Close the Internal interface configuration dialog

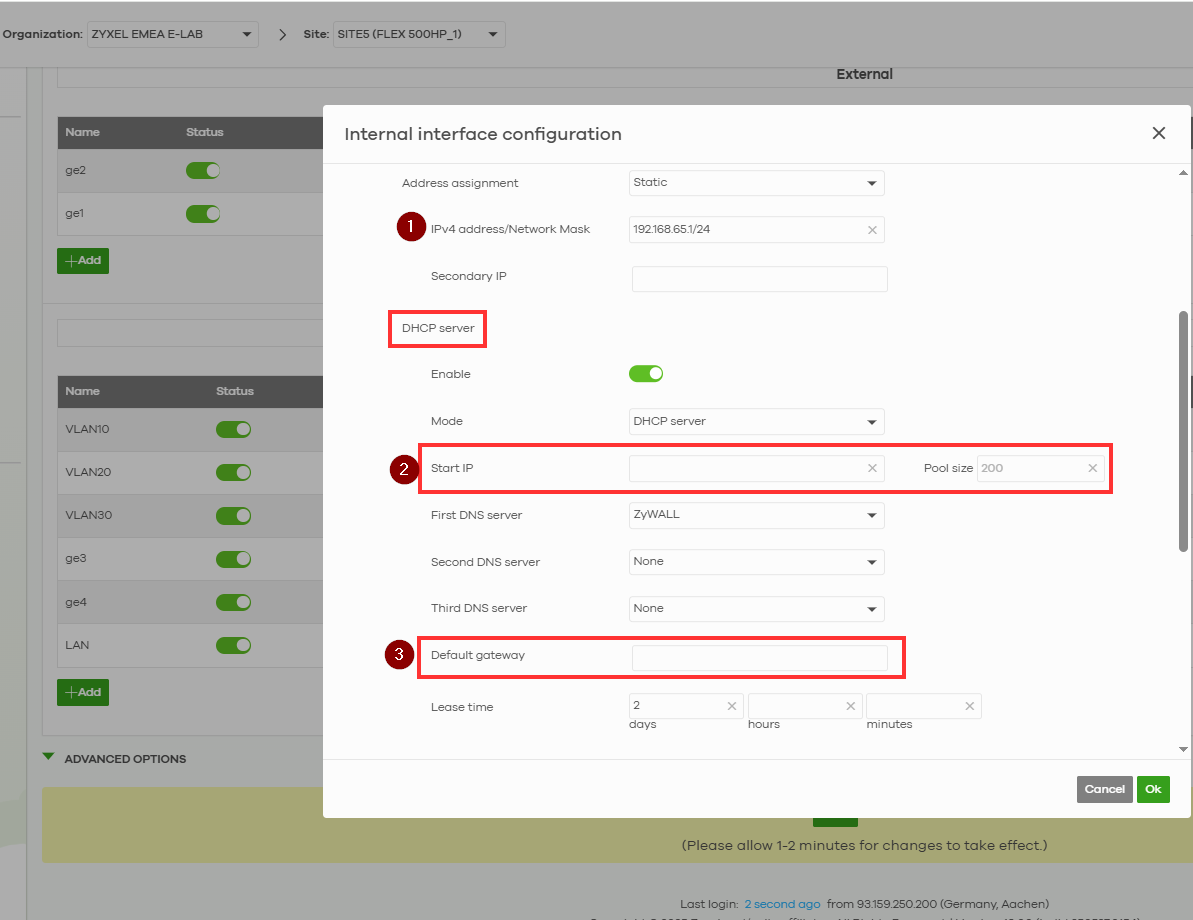[x=1158, y=133]
